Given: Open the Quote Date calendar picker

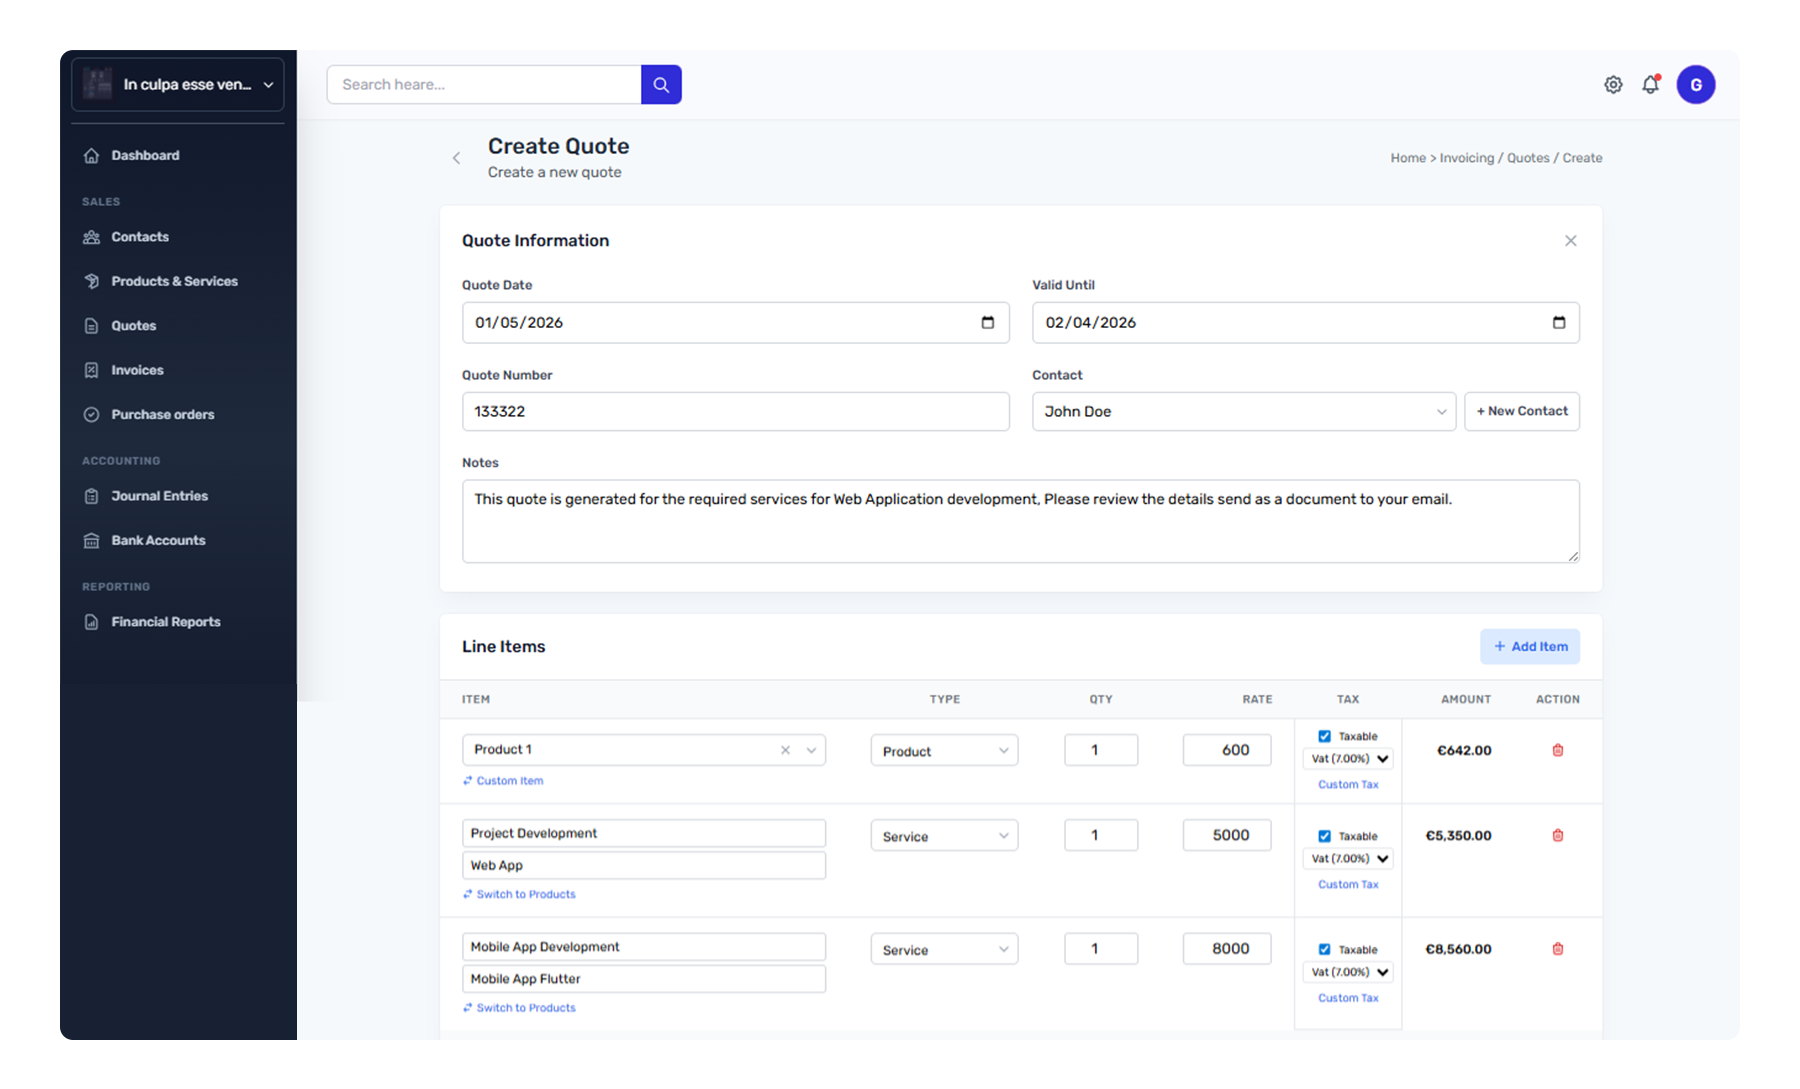Looking at the screenshot, I should (x=987, y=323).
